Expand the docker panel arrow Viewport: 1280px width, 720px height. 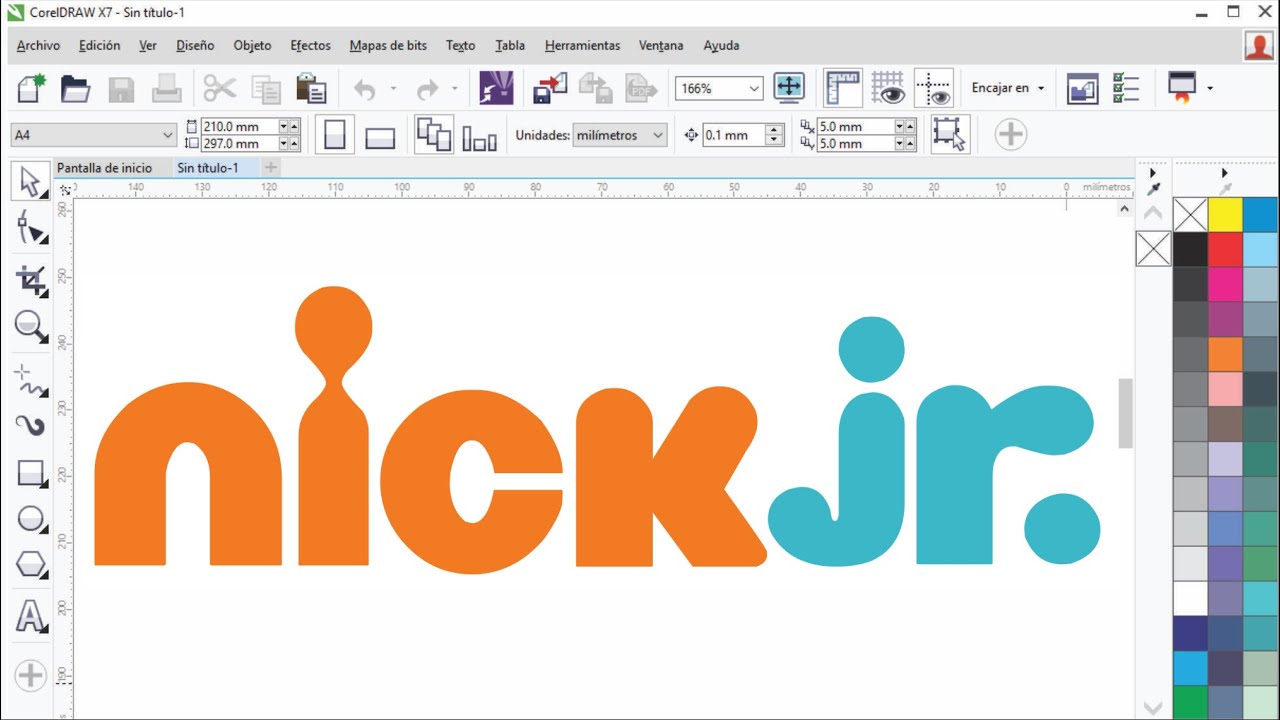[x=1152, y=173]
